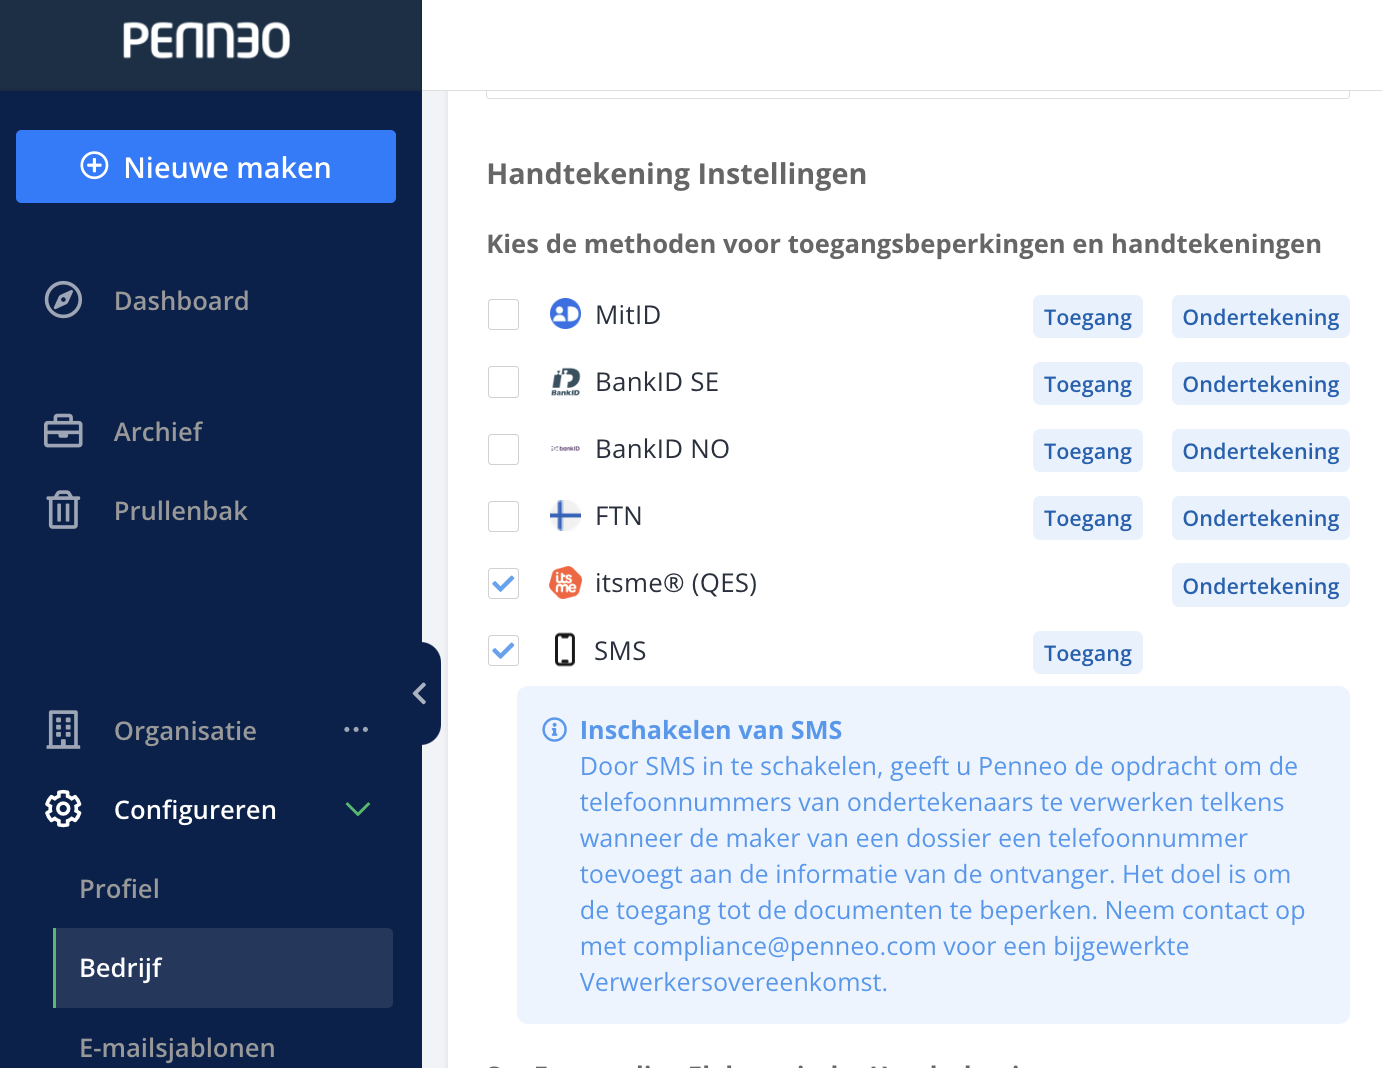The height and width of the screenshot is (1068, 1382).
Task: Click the Ondertekening tag for itsme (QES)
Action: click(1261, 586)
